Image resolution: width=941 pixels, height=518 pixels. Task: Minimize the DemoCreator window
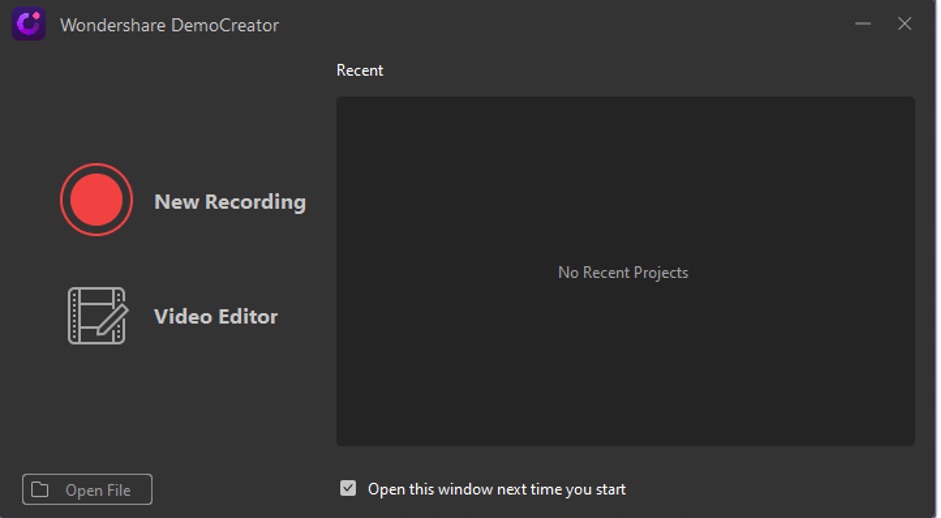[x=863, y=24]
